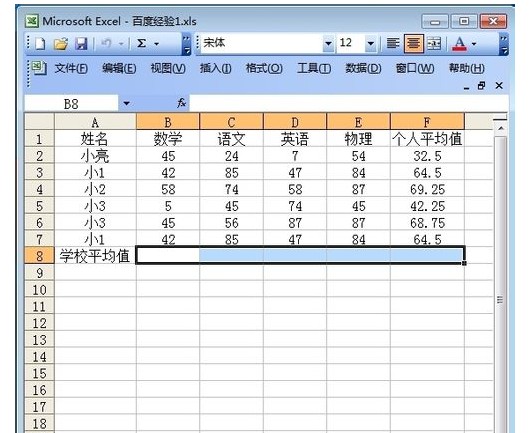Click the AutoSum sigma icon
This screenshot has width=530, height=433.
(x=142, y=43)
